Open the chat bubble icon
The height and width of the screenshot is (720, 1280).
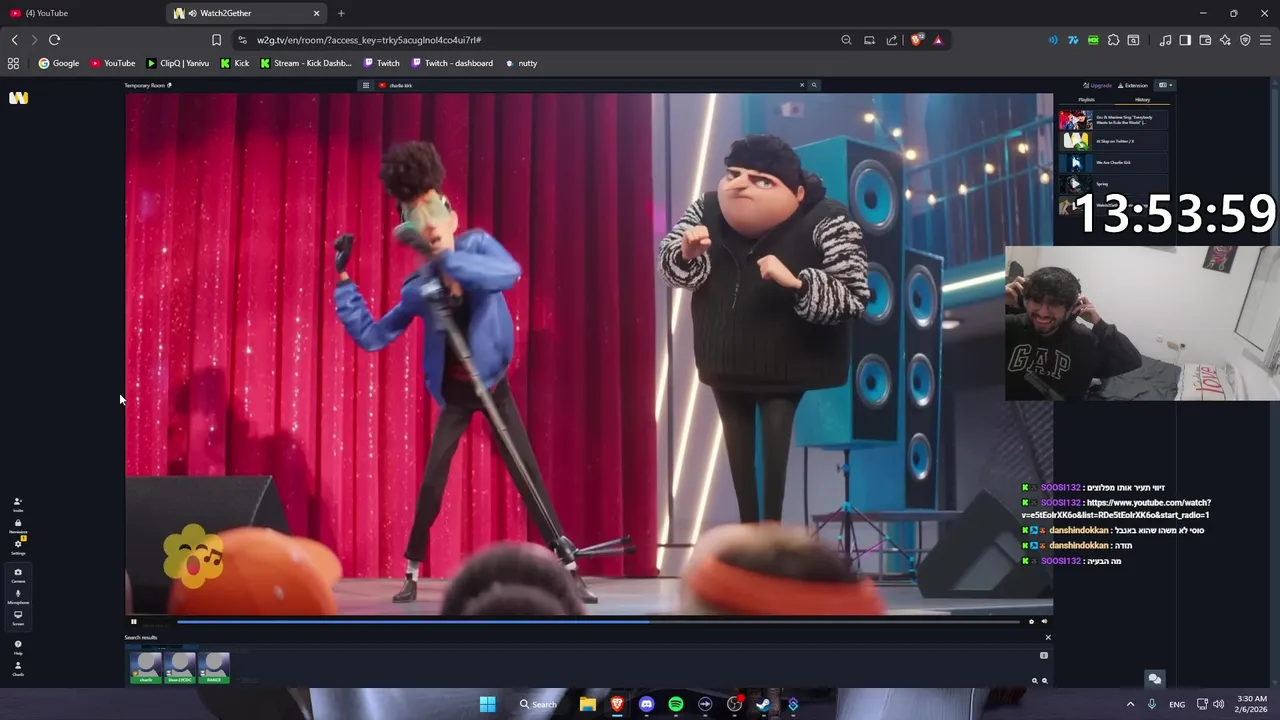point(1155,679)
